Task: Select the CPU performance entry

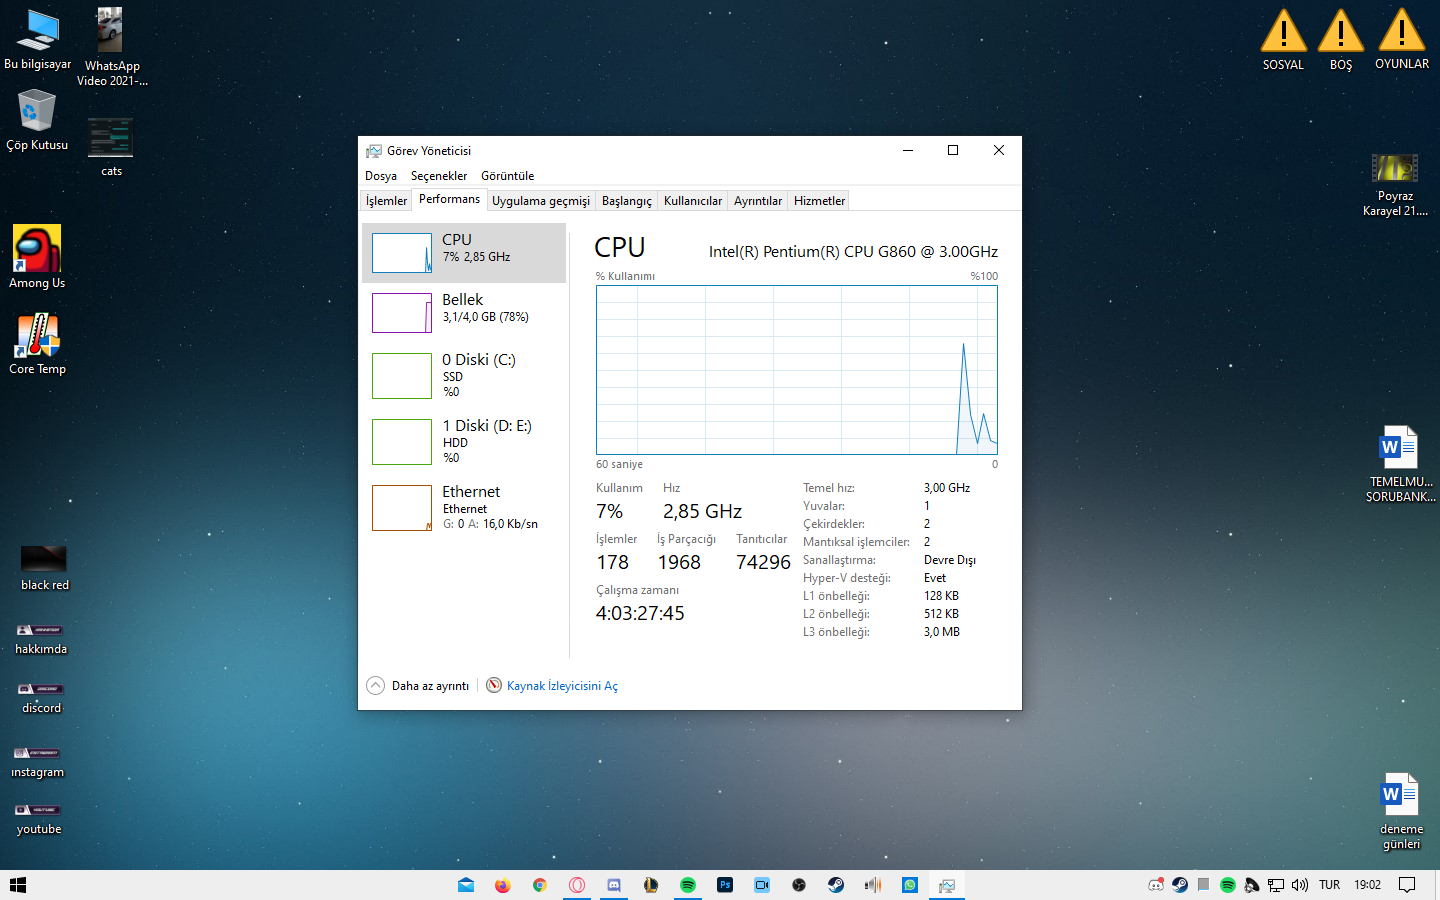Action: point(464,253)
